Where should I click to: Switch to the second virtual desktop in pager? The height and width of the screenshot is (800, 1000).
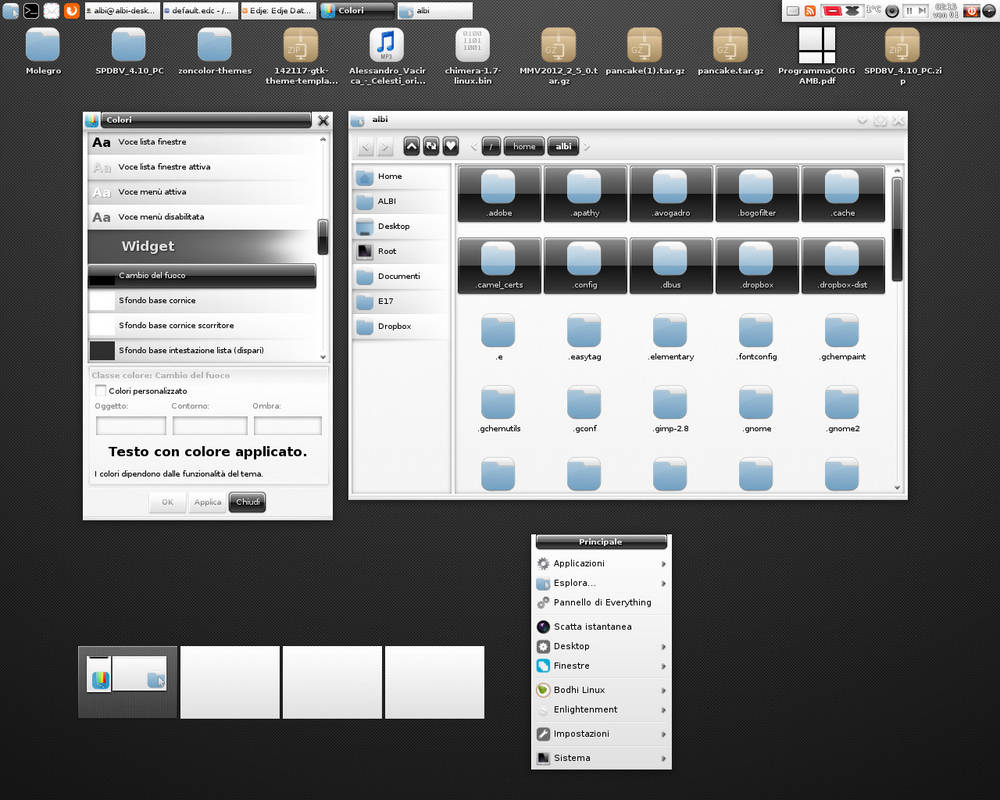[230, 682]
